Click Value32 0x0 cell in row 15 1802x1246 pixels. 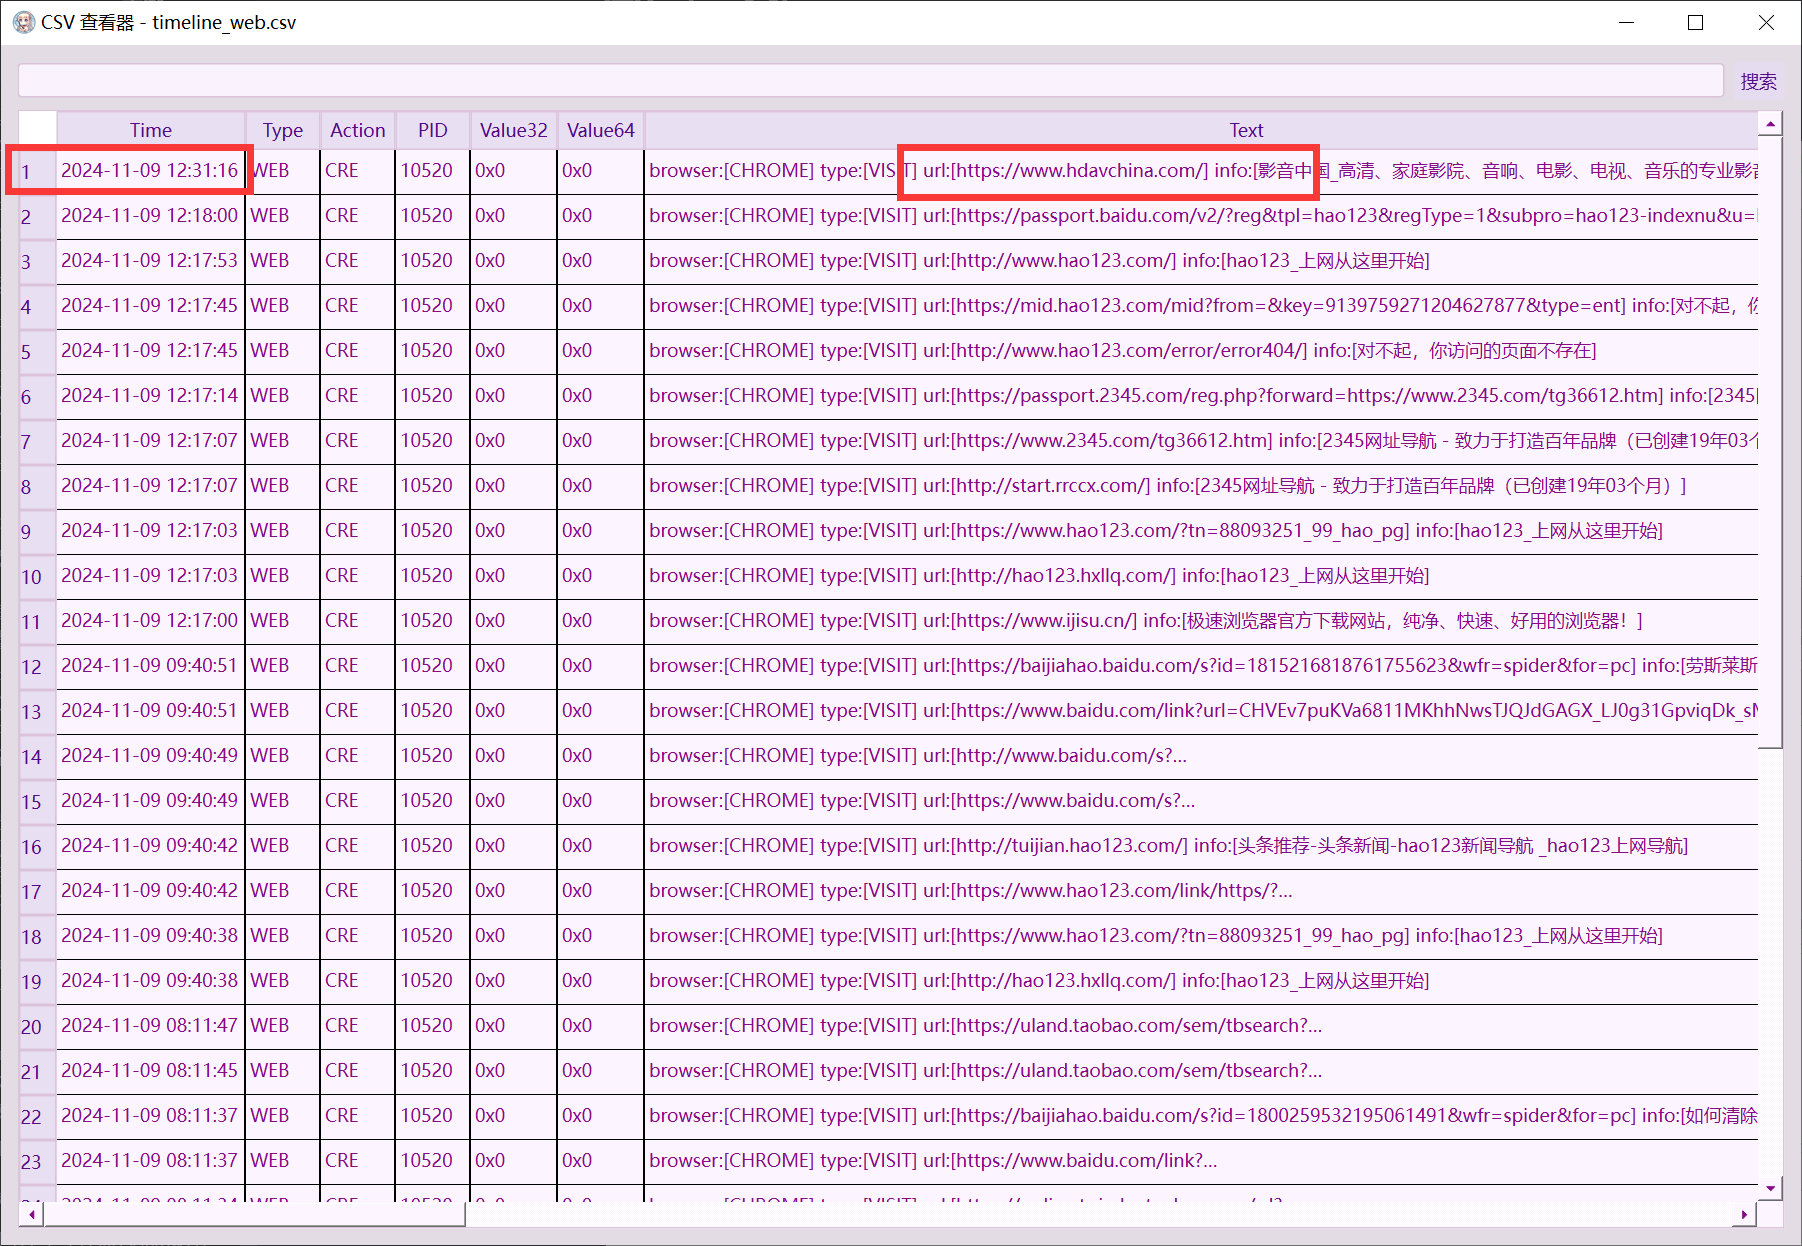point(514,801)
